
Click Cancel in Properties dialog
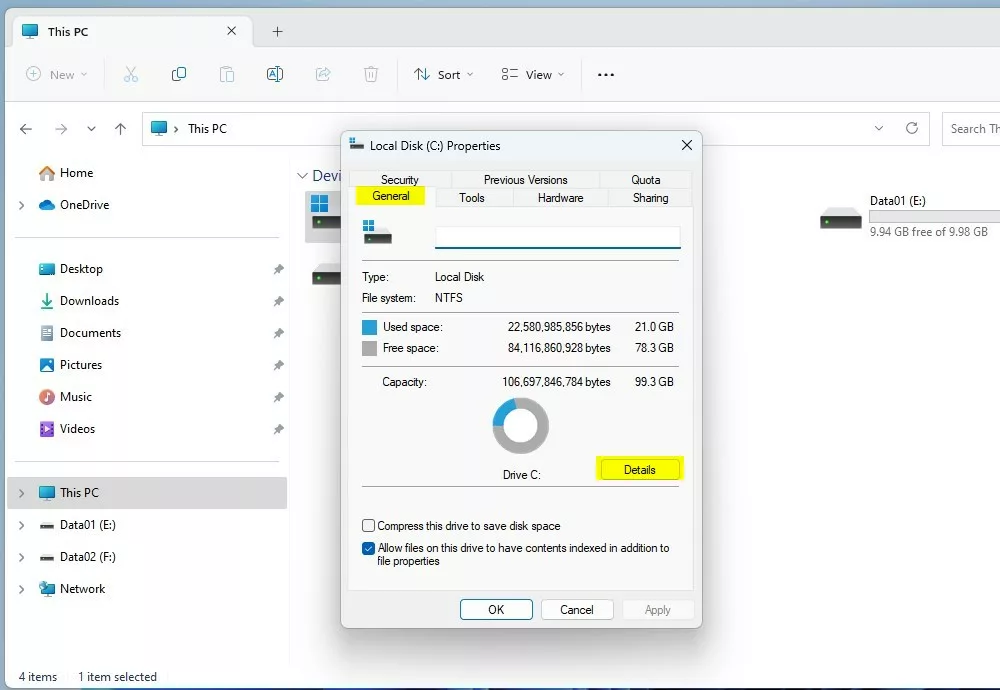point(577,610)
